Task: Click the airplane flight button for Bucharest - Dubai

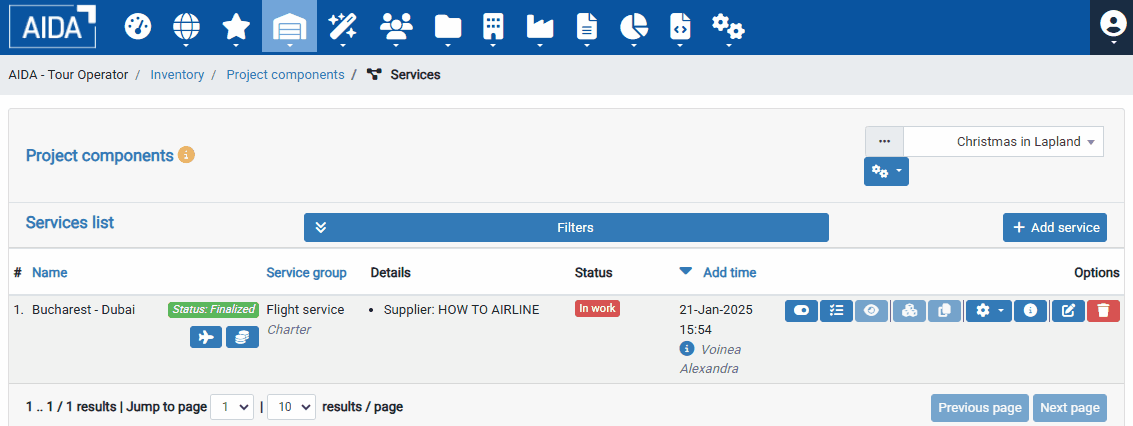Action: [206, 337]
